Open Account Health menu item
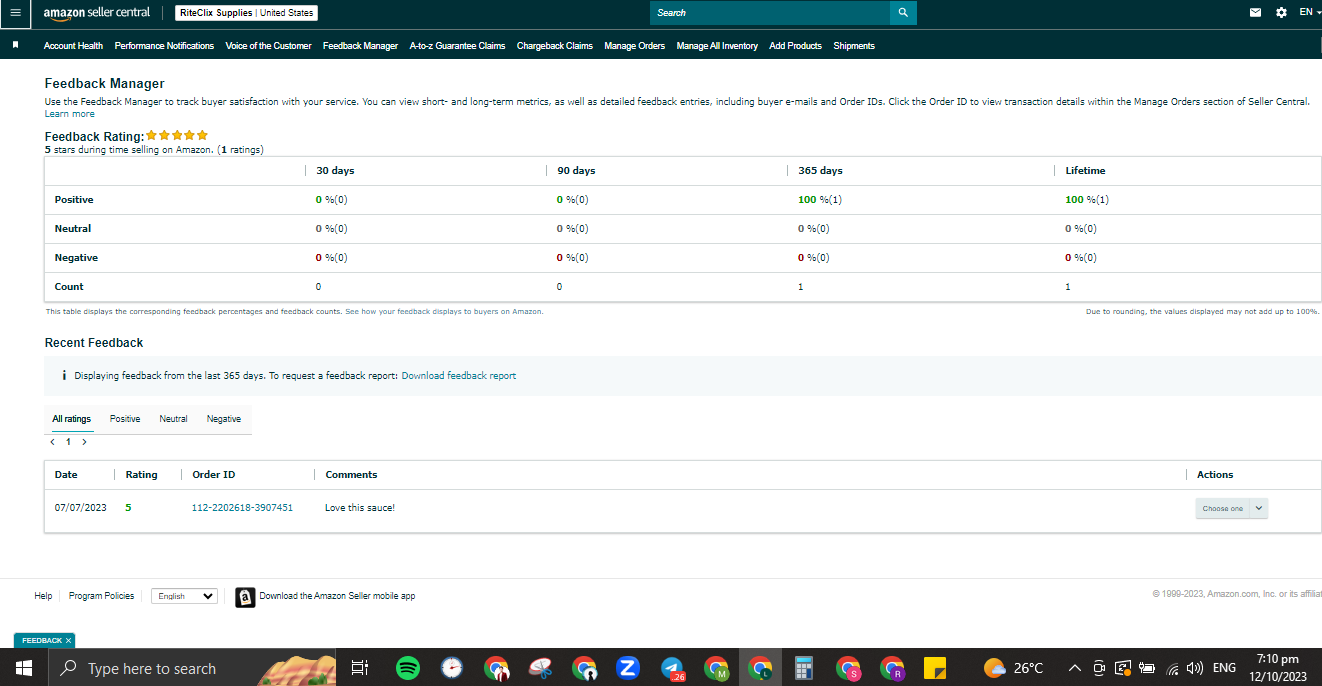Image resolution: width=1322 pixels, height=686 pixels. [73, 46]
